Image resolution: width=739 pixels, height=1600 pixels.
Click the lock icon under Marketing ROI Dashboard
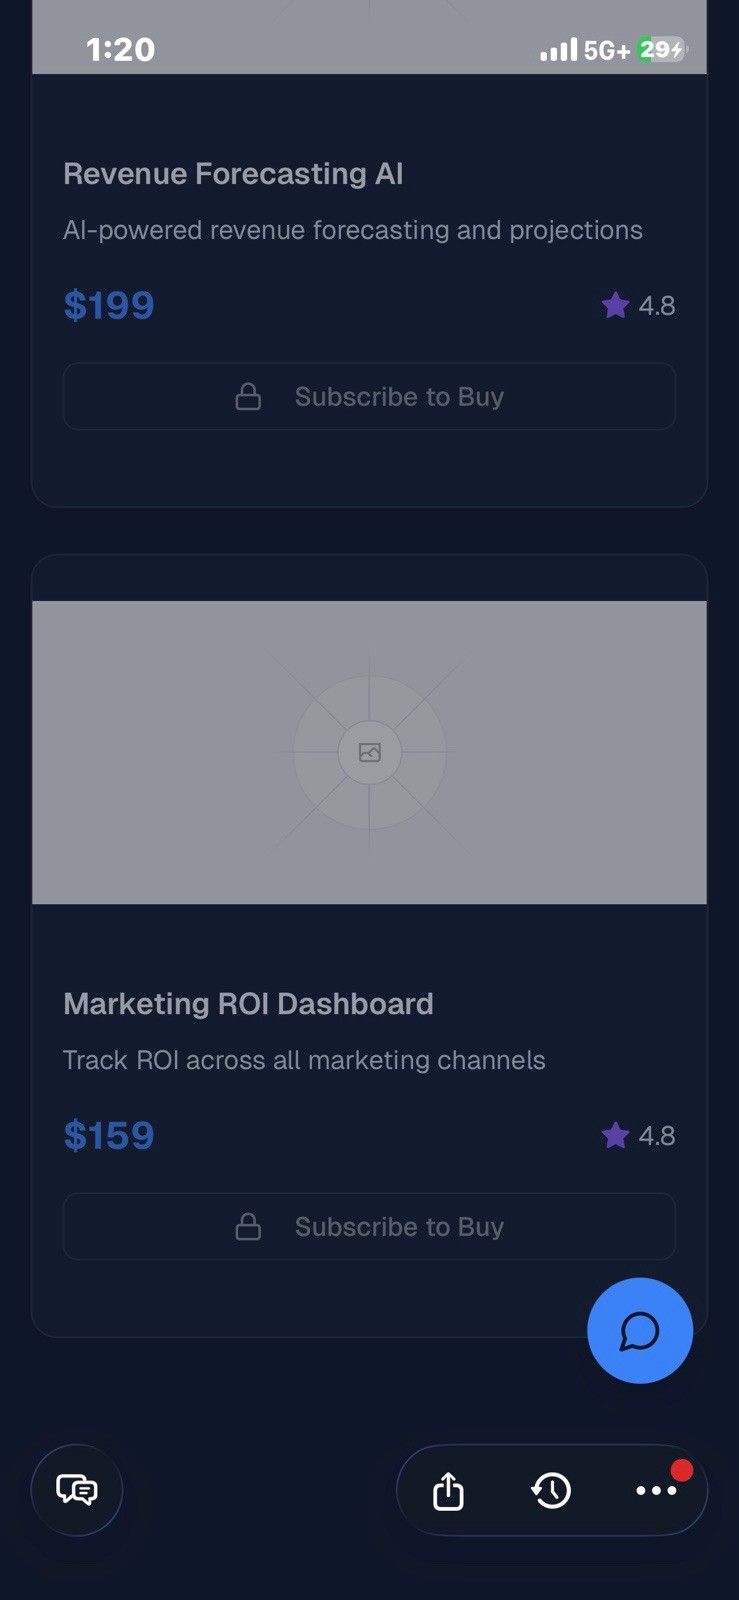pyautogui.click(x=248, y=1227)
